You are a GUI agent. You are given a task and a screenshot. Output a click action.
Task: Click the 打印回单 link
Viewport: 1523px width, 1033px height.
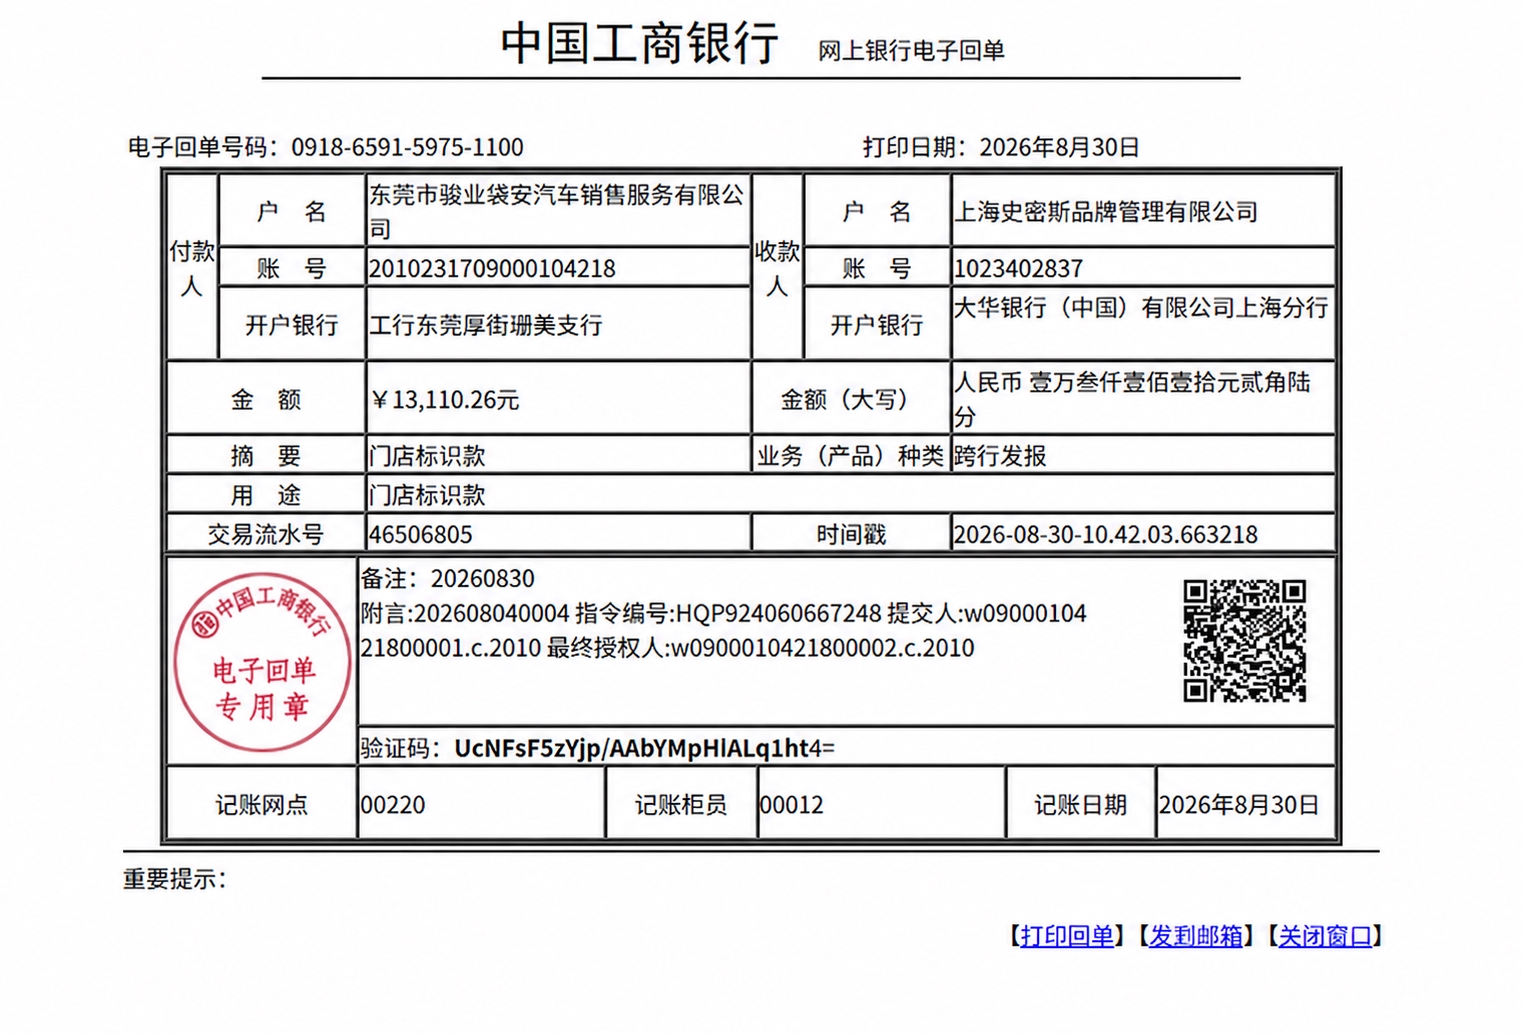(x=1066, y=936)
